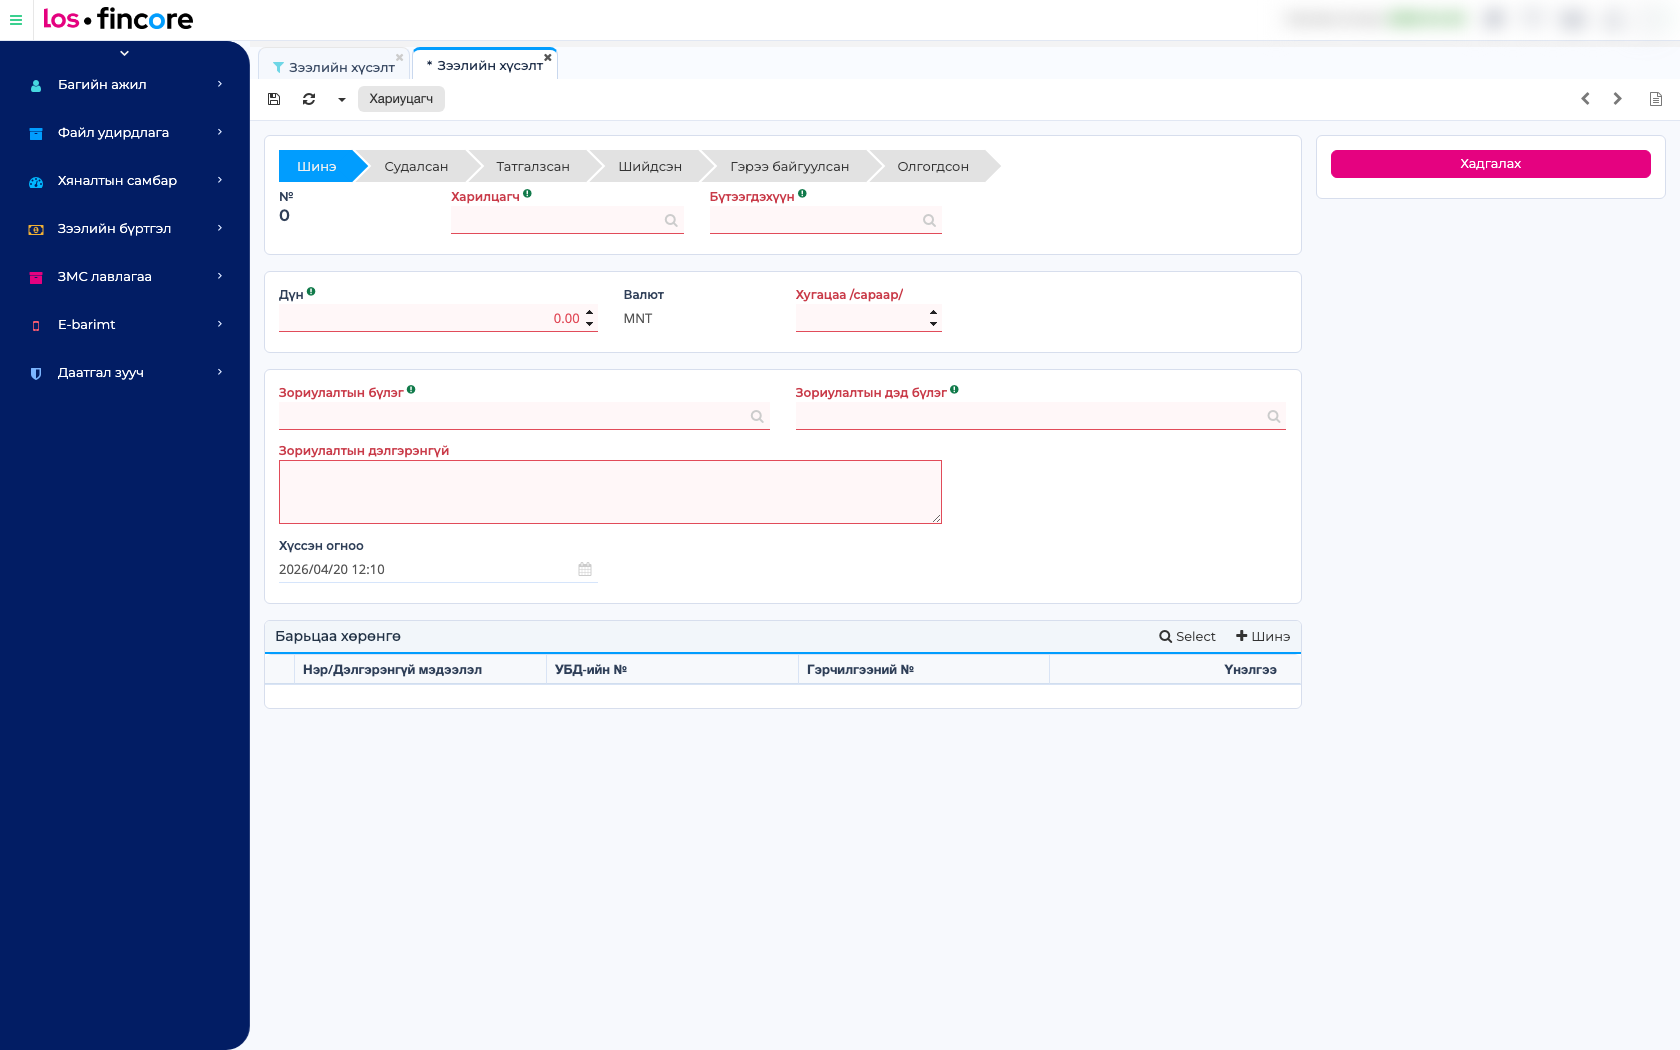Add new collateral with Шинэ button
The image size is (1680, 1050).
click(x=1263, y=637)
